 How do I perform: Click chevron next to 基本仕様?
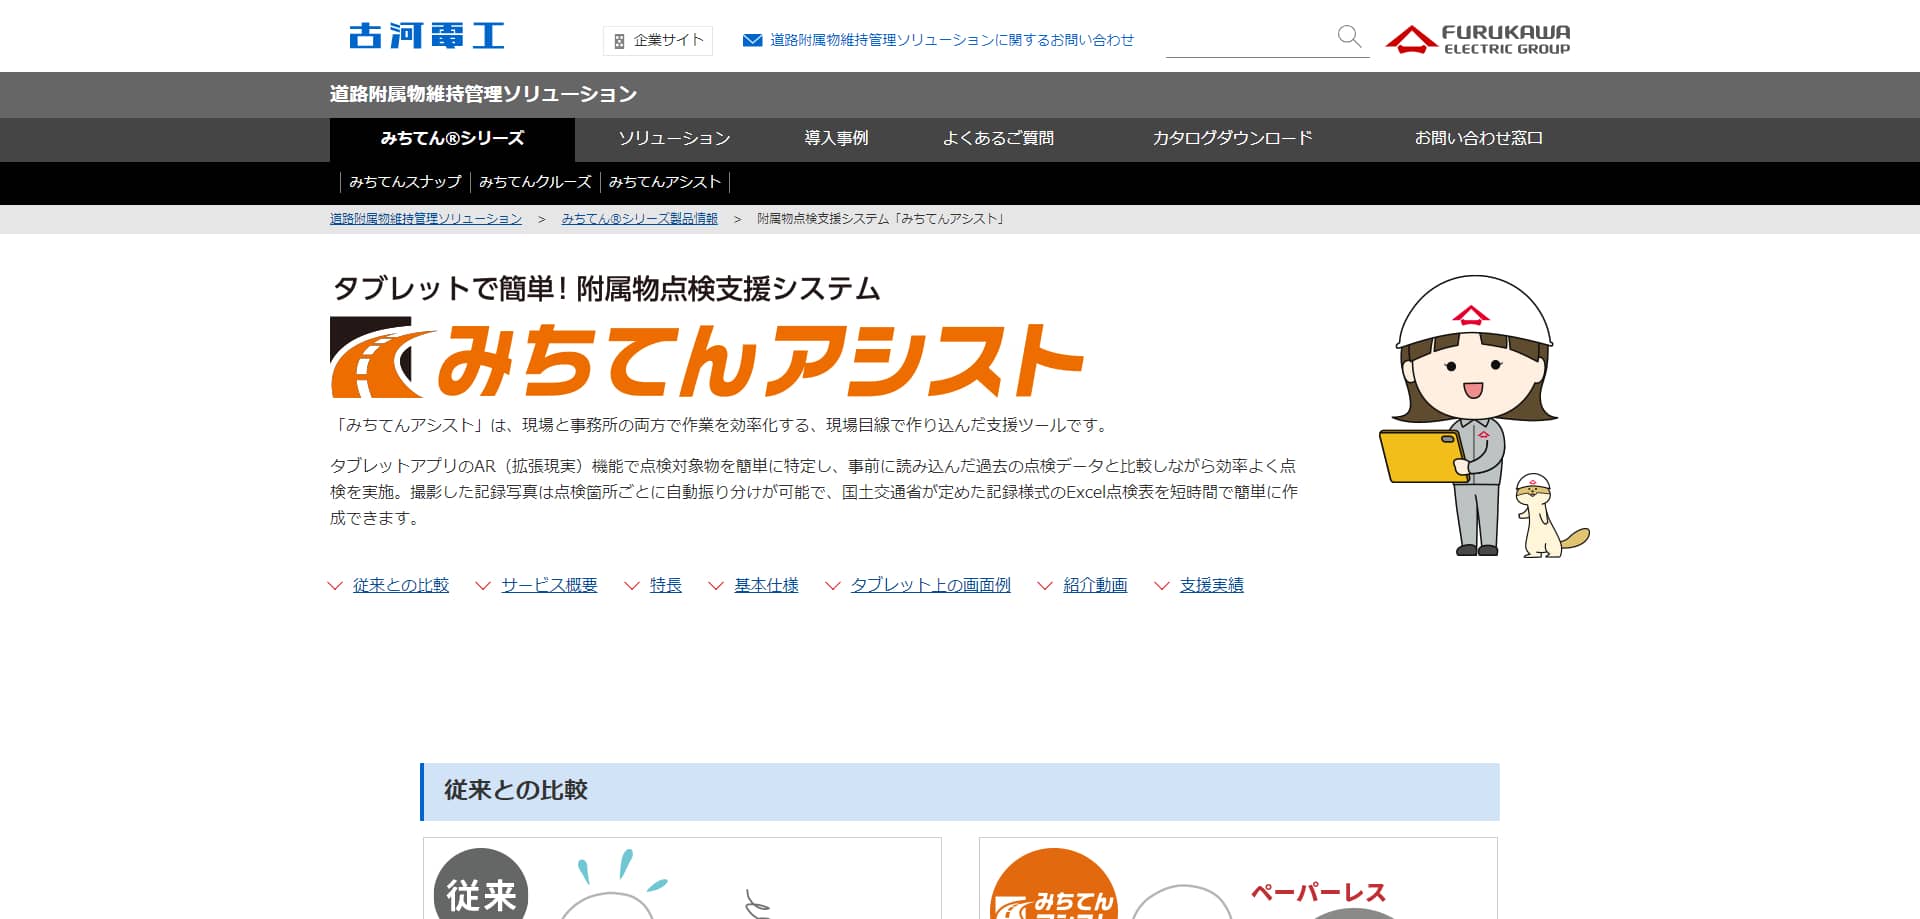pos(716,586)
